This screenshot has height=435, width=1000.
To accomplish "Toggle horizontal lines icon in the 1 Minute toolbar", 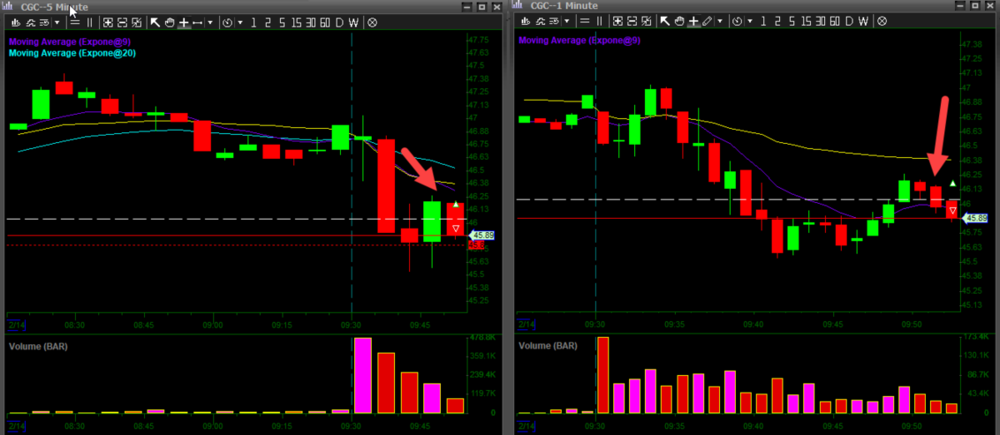I will point(585,21).
